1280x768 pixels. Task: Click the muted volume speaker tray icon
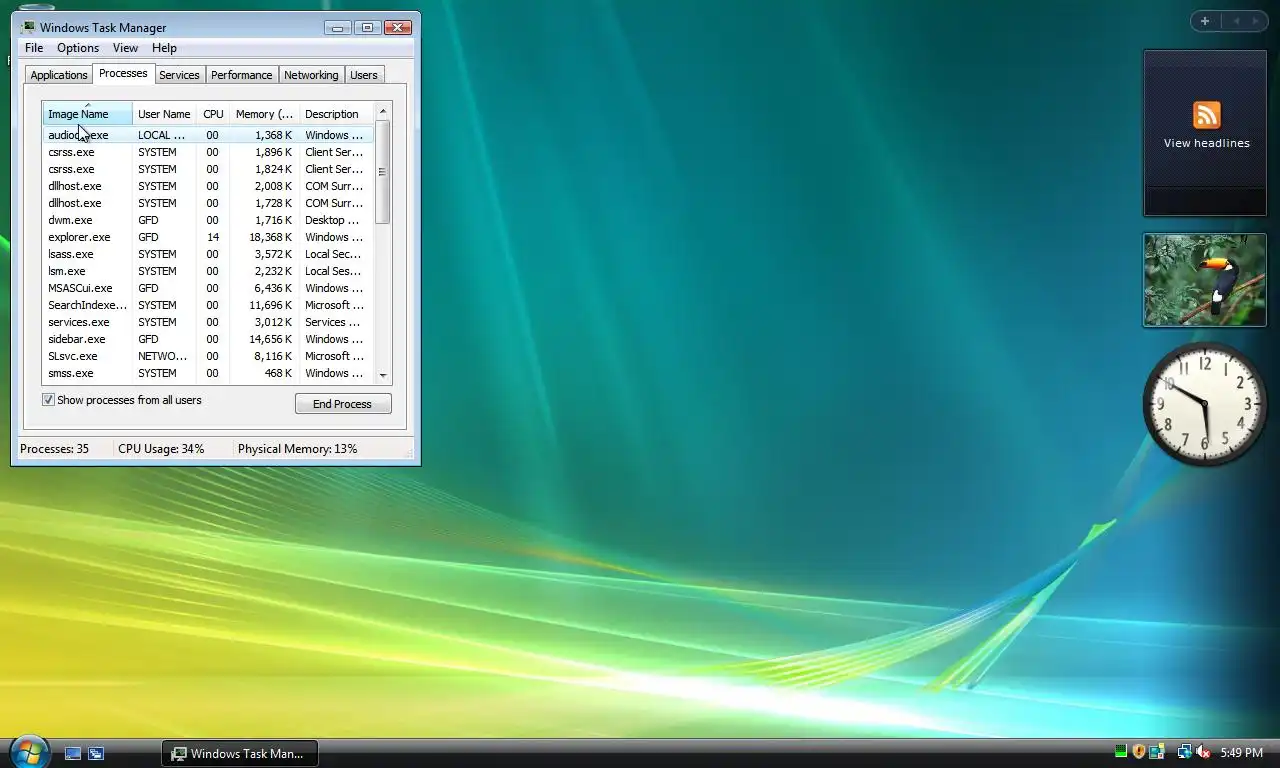[1203, 752]
